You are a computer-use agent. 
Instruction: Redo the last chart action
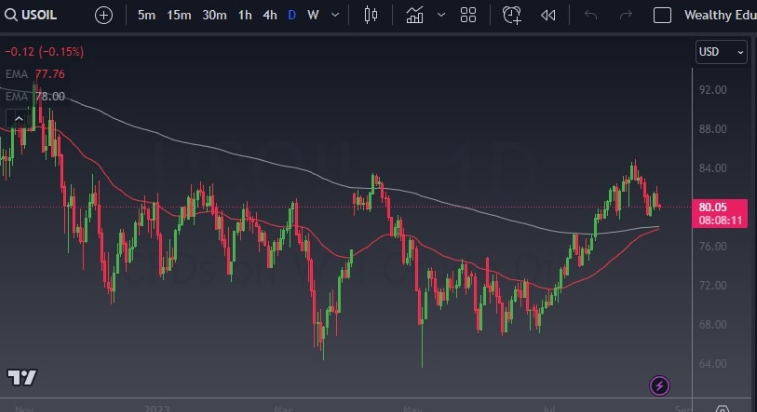[x=626, y=15]
